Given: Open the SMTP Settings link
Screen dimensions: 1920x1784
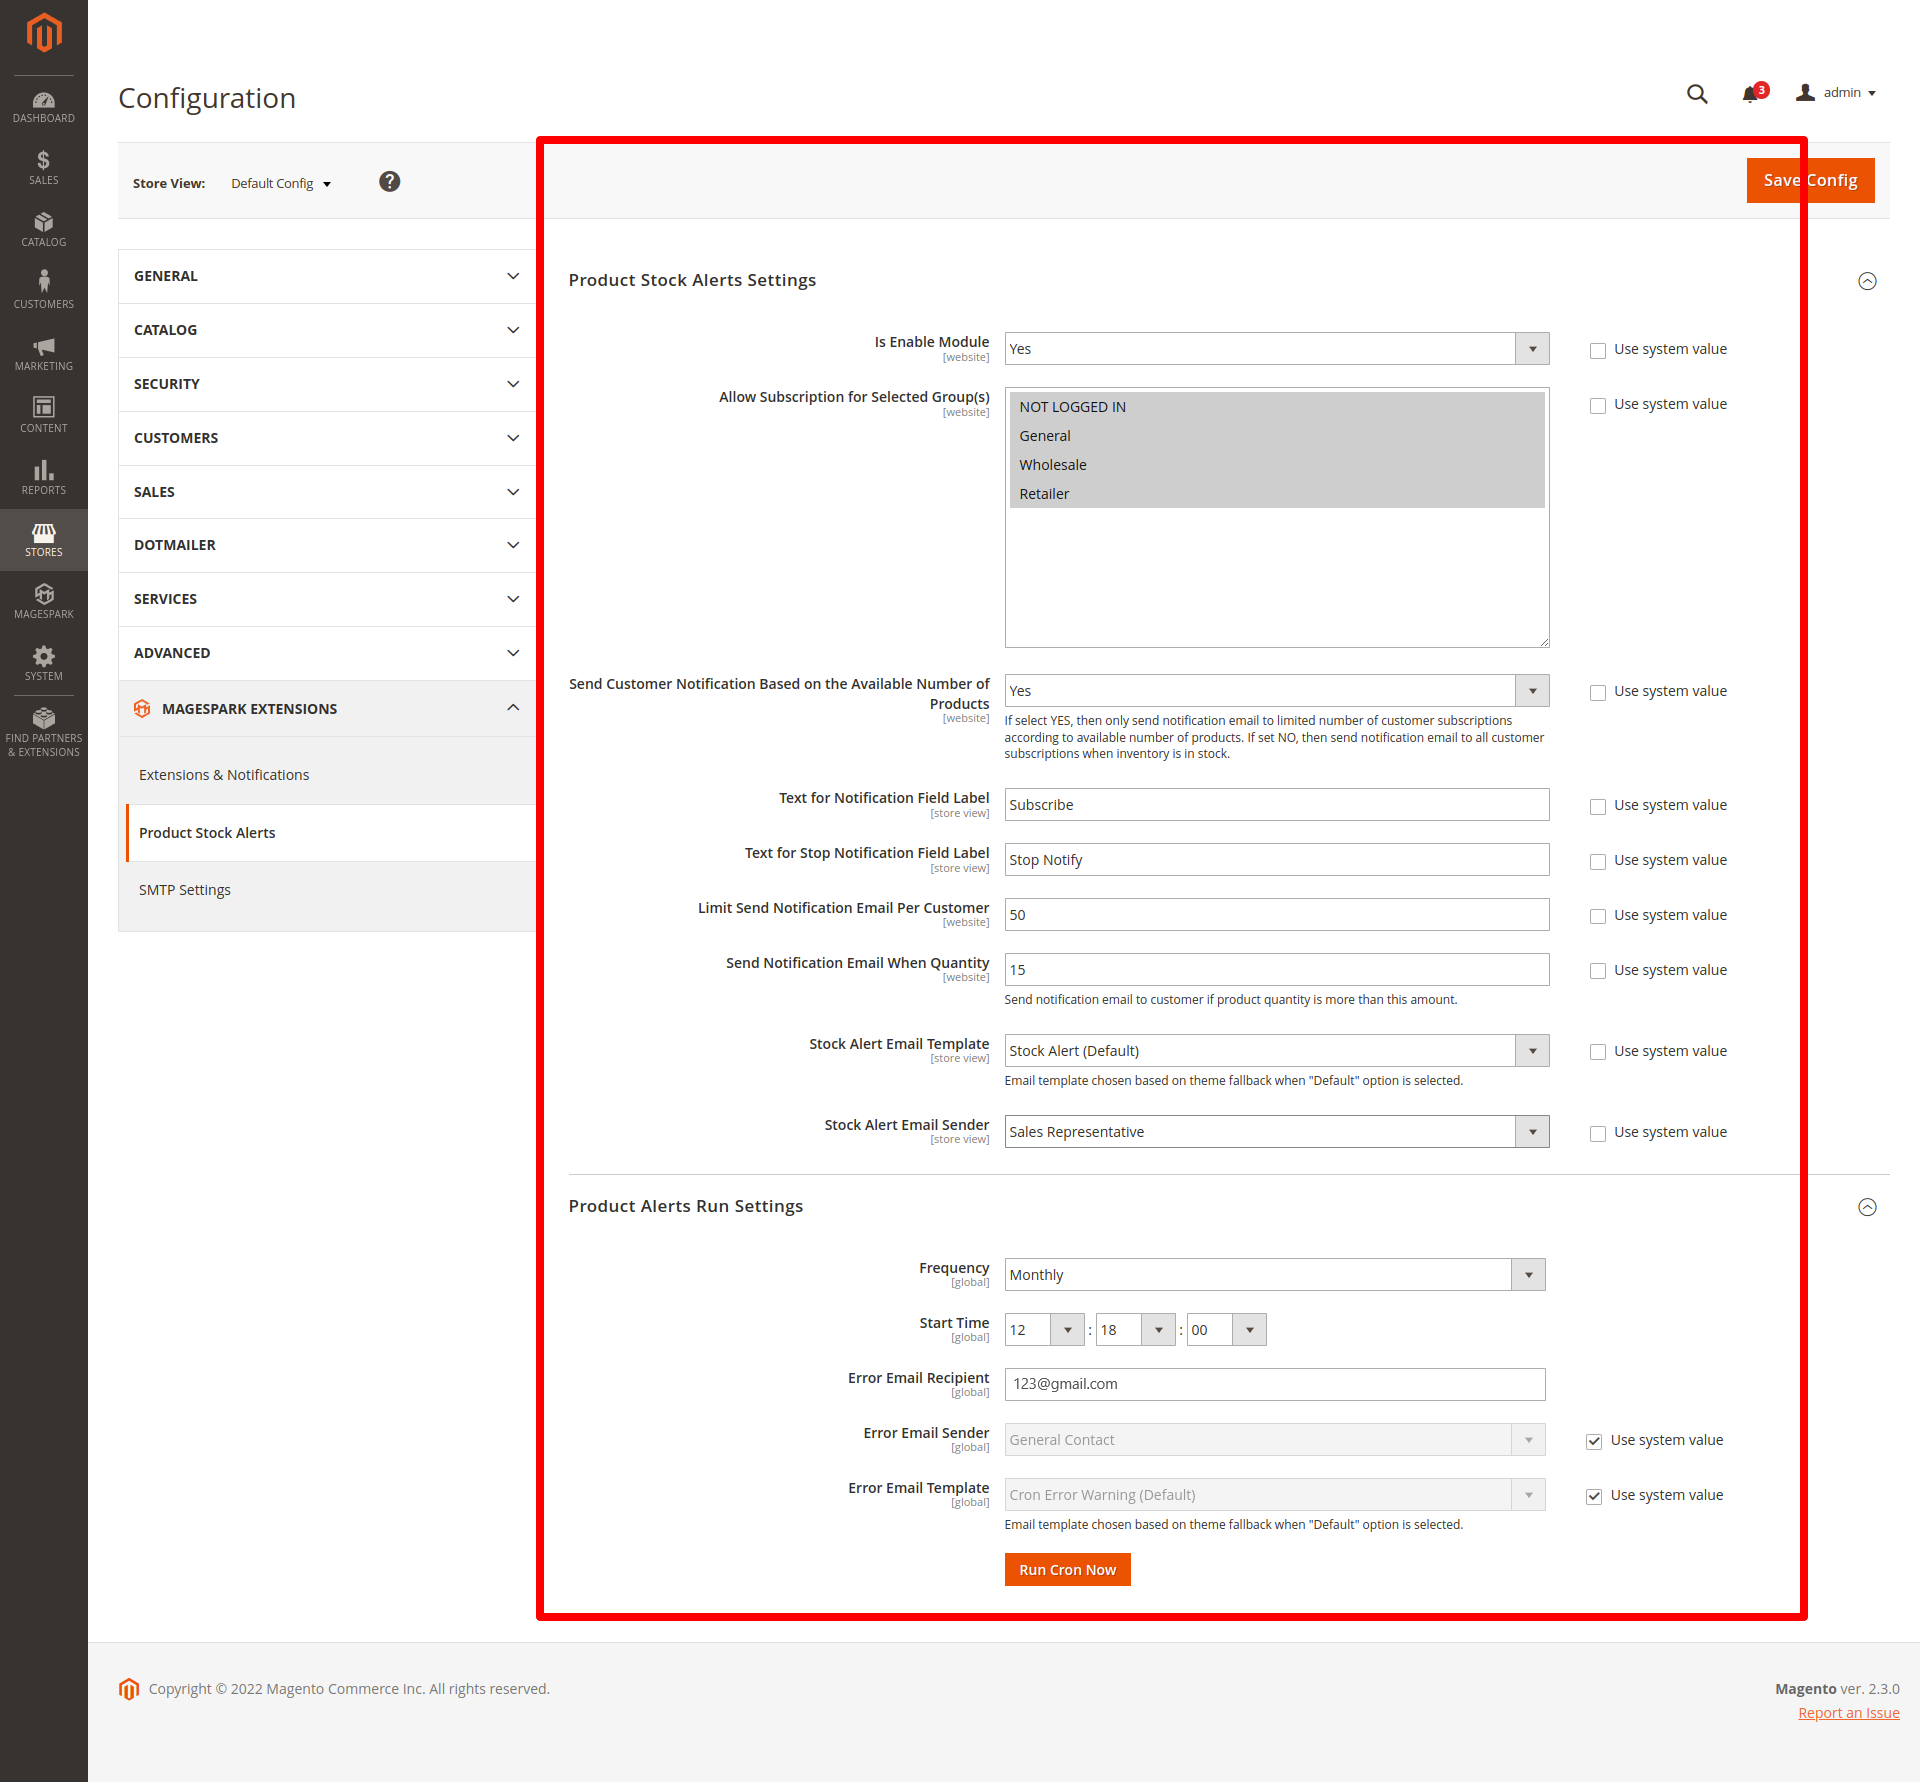Looking at the screenshot, I should (185, 891).
